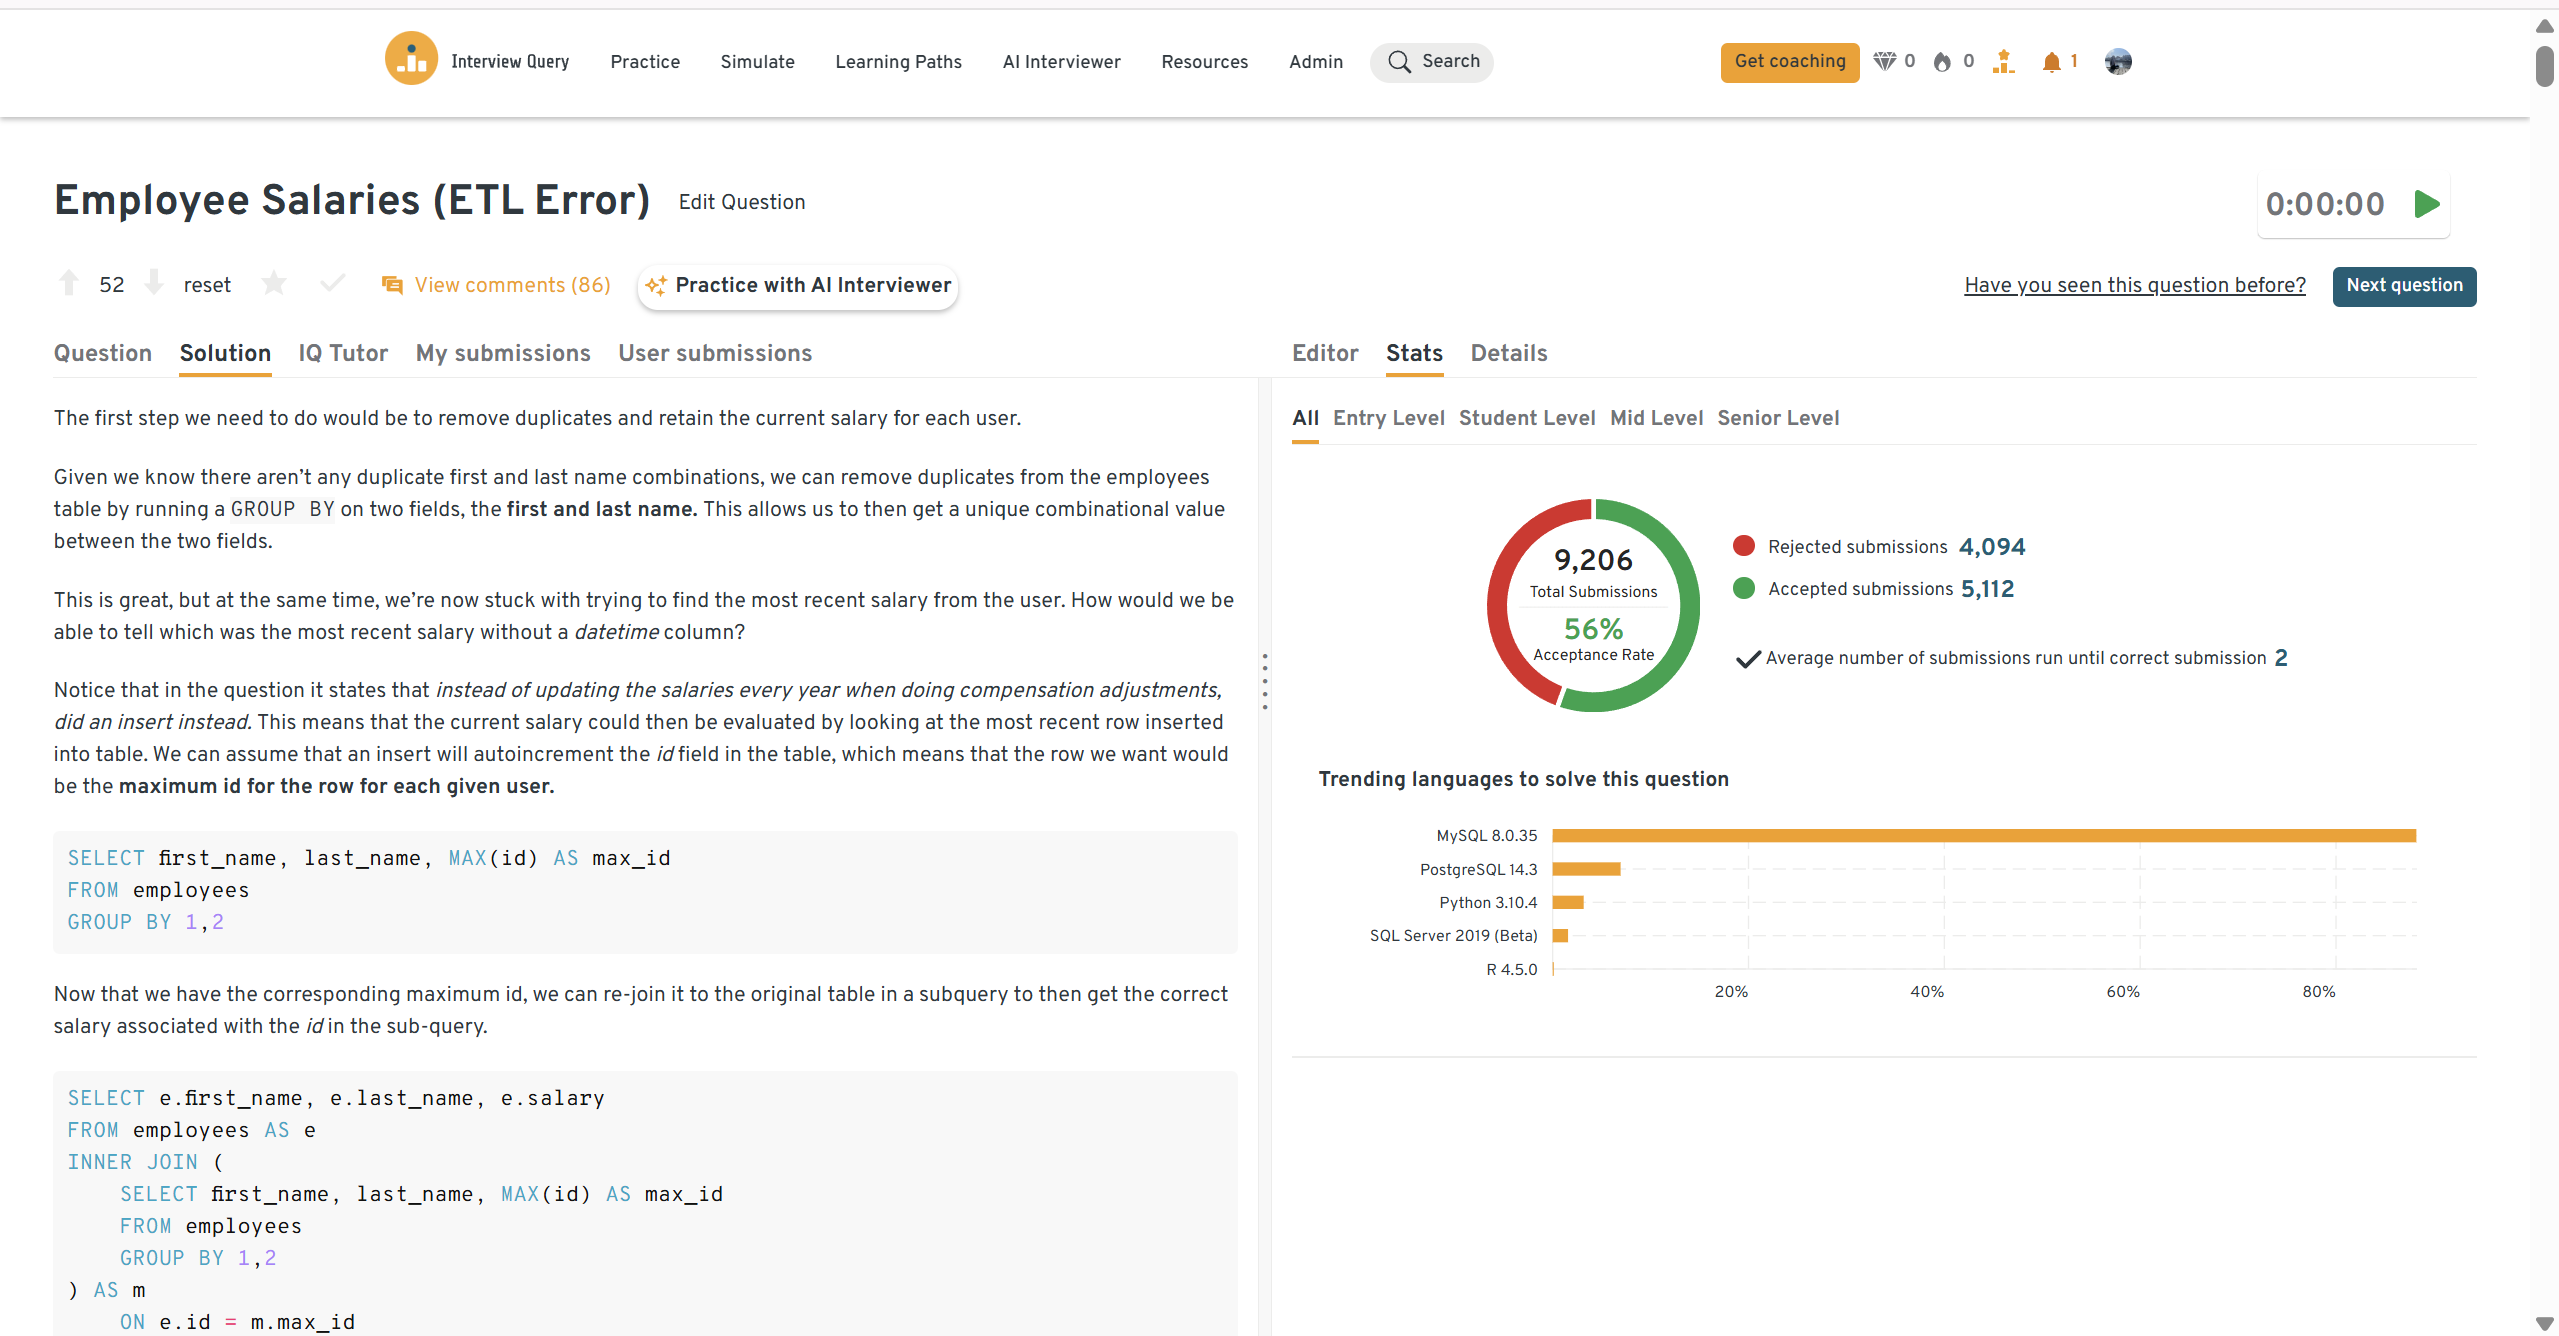
Task: Mark question complete with the checkmark
Action: (333, 284)
